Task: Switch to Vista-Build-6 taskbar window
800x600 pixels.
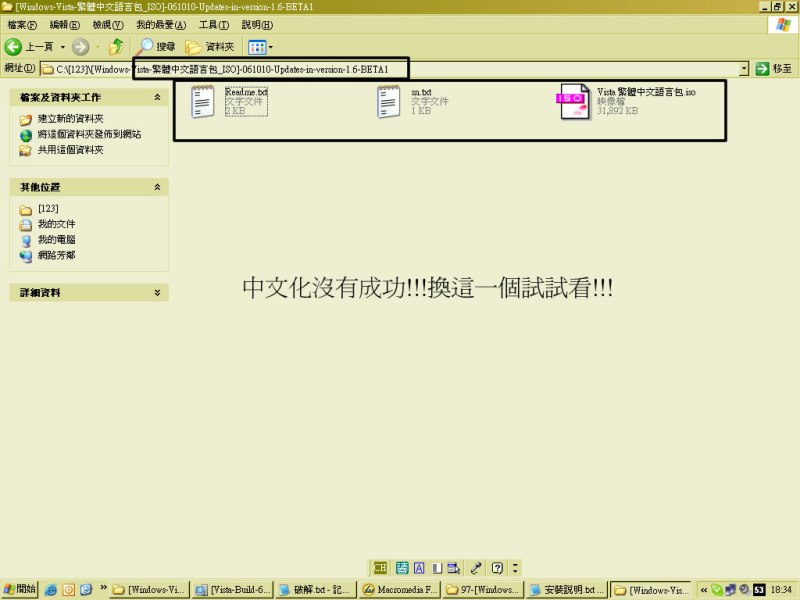Action: click(234, 590)
